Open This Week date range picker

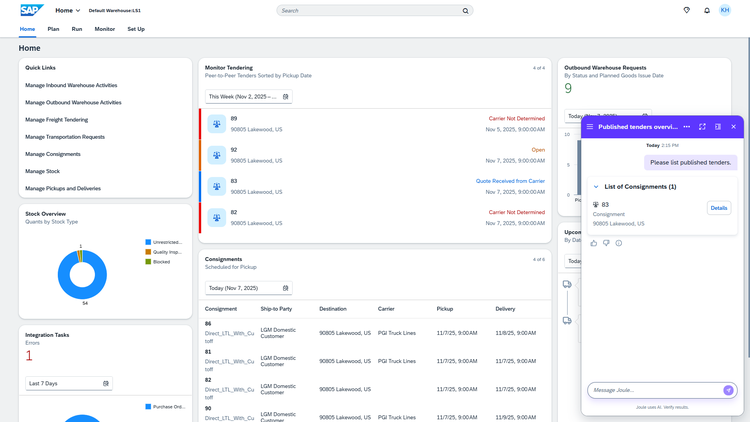249,97
